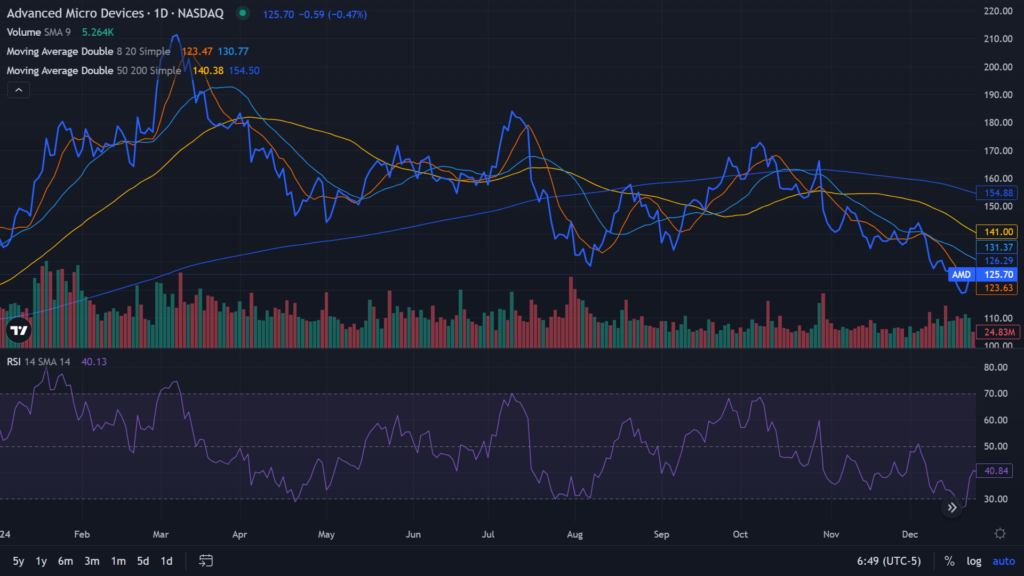Select the Volume SMA 9 indicator legend

click(40, 33)
